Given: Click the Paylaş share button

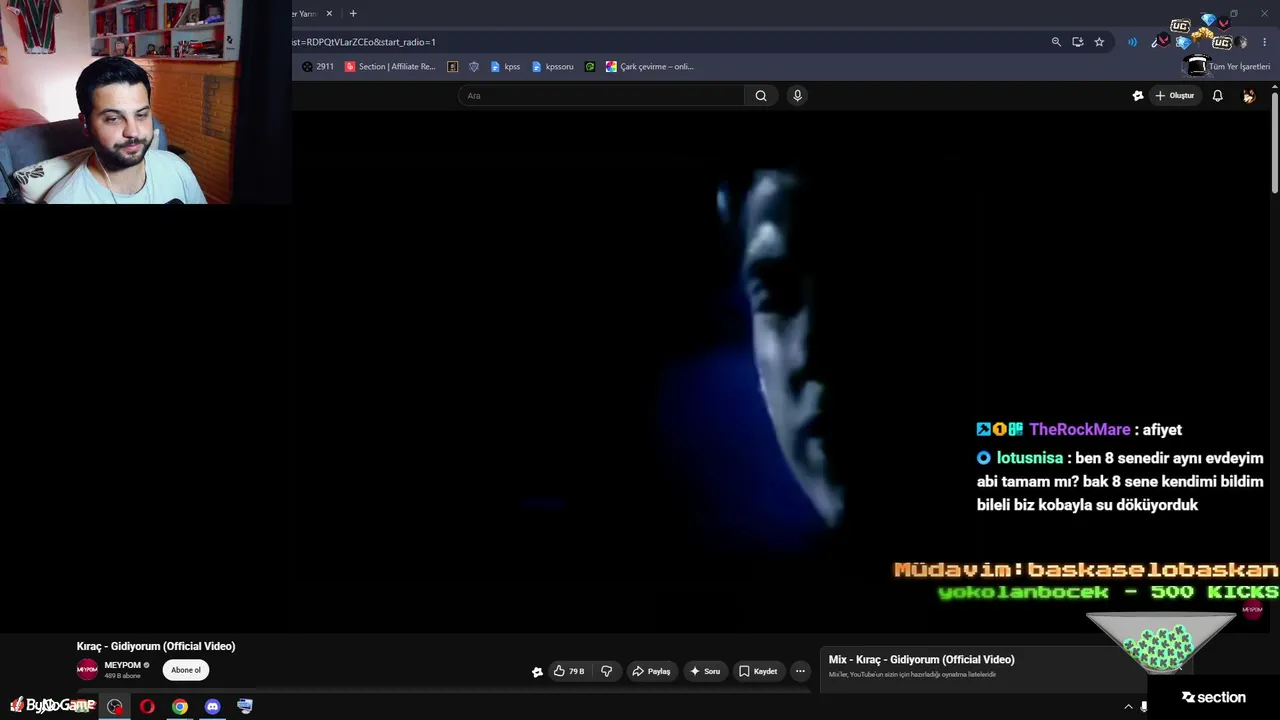Looking at the screenshot, I should (x=651, y=671).
